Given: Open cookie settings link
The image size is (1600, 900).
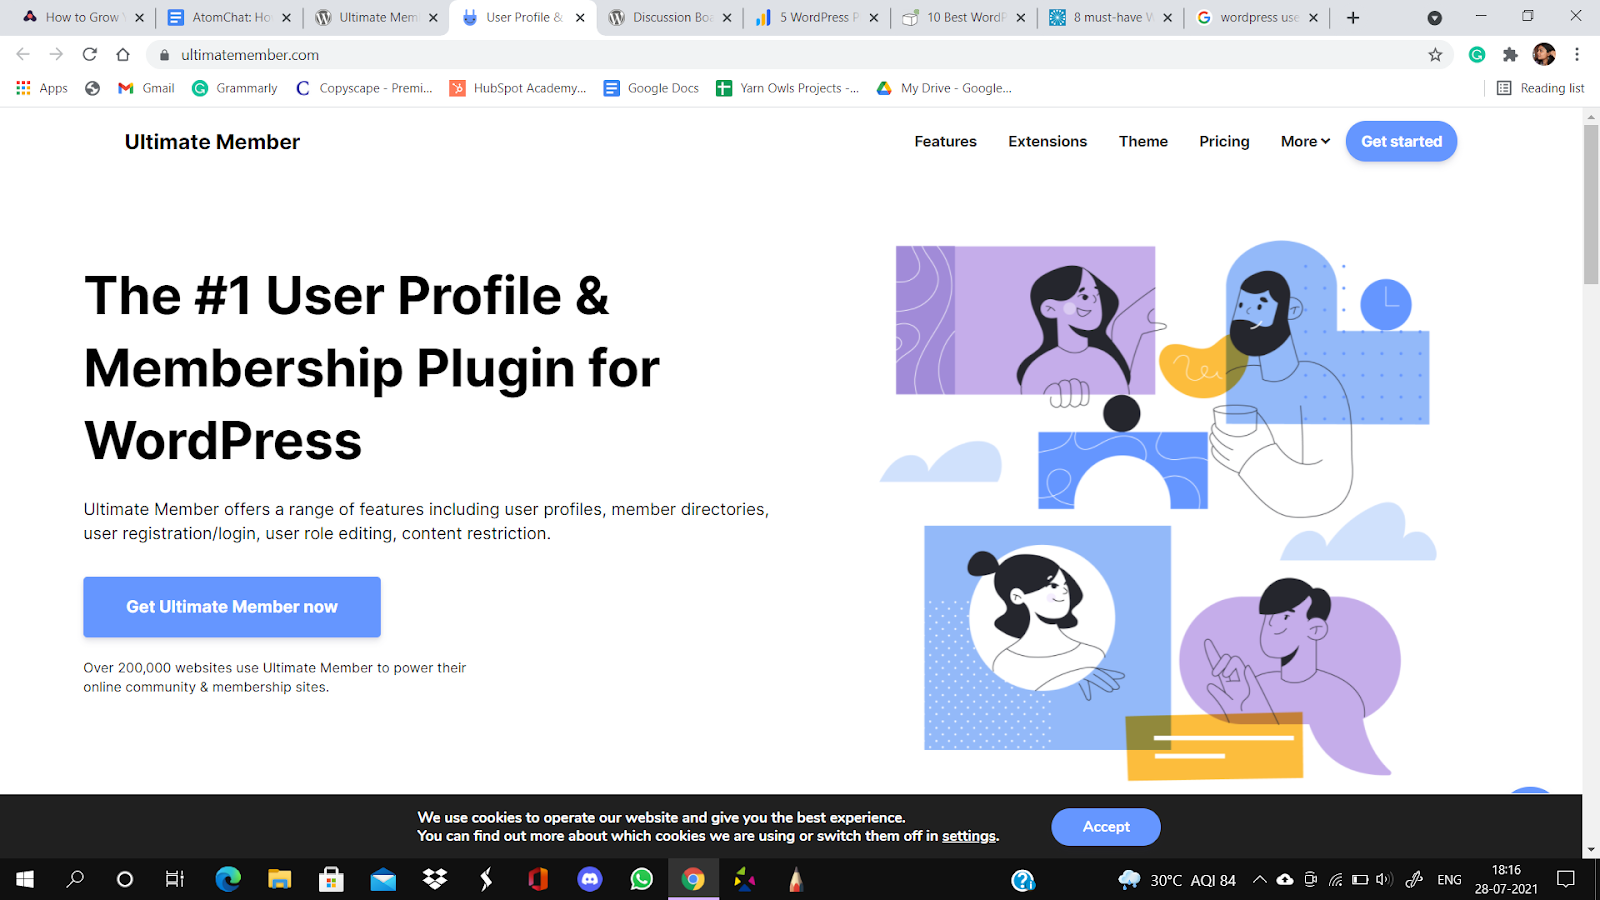Looking at the screenshot, I should click(969, 836).
